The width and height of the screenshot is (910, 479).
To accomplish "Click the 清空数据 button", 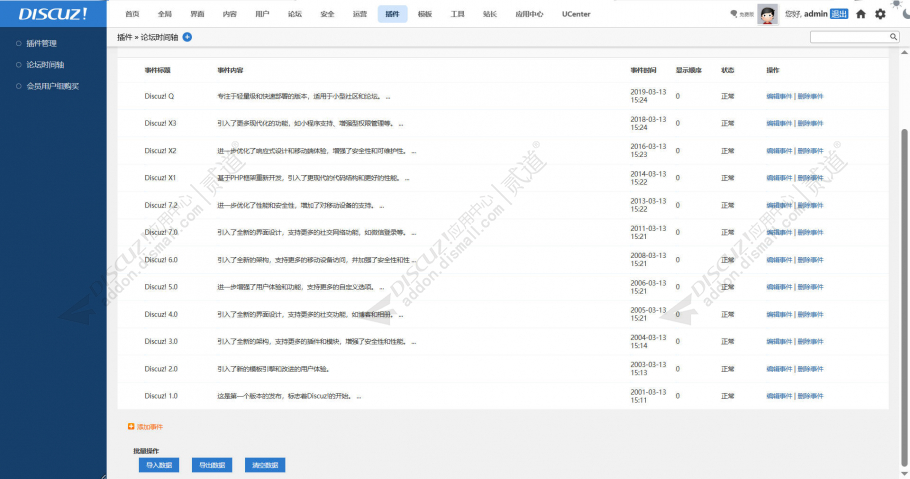I will (265, 465).
